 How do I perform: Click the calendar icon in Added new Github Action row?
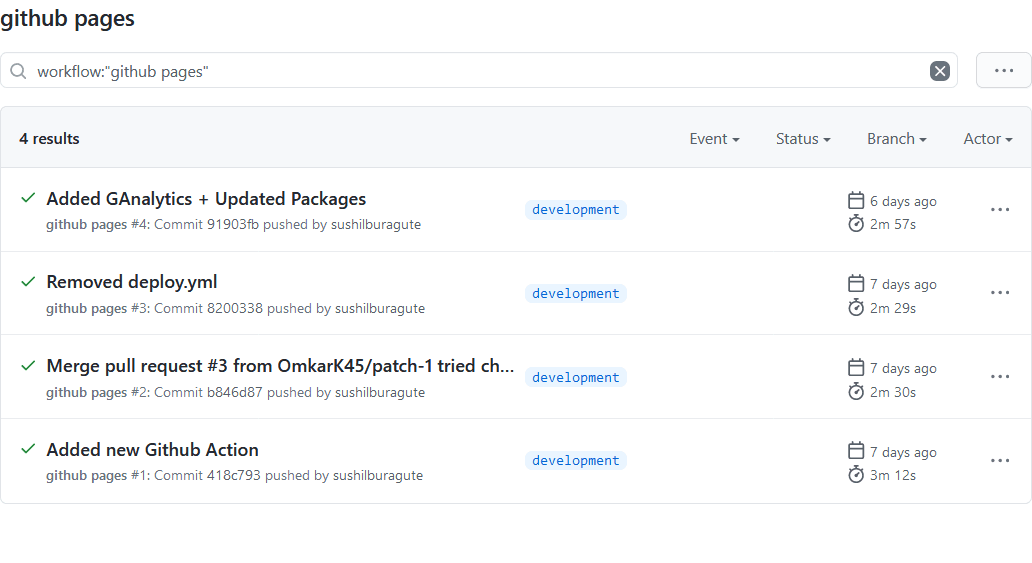coord(856,451)
